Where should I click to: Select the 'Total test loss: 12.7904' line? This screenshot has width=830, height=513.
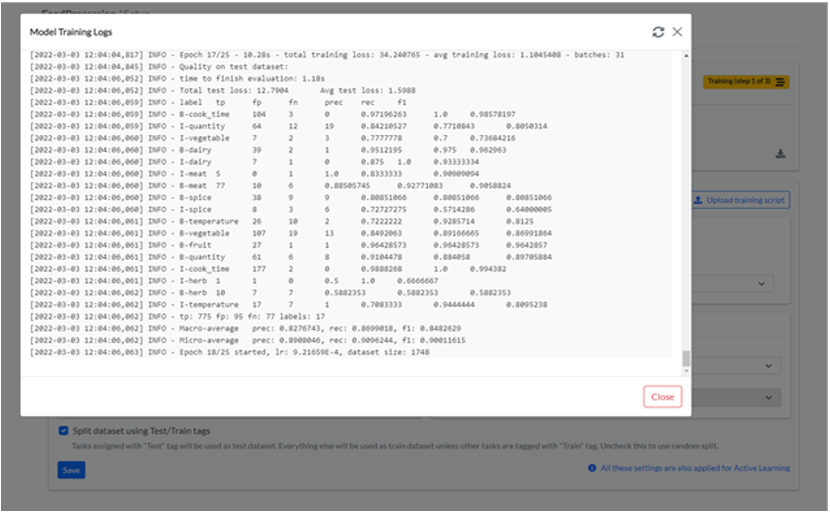point(222,91)
